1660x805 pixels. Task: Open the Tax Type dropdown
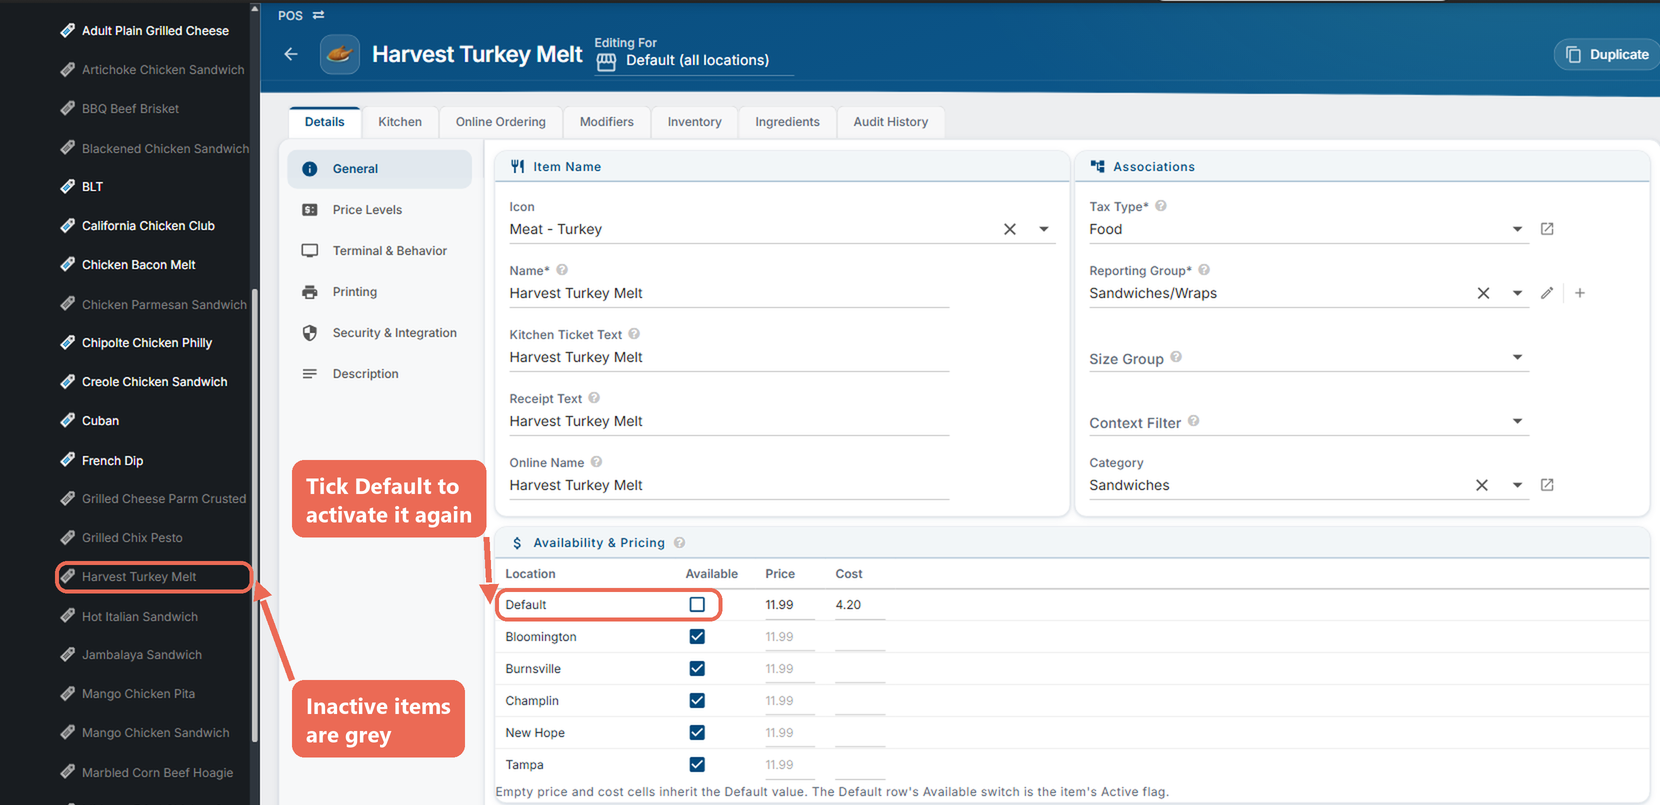coord(1517,229)
